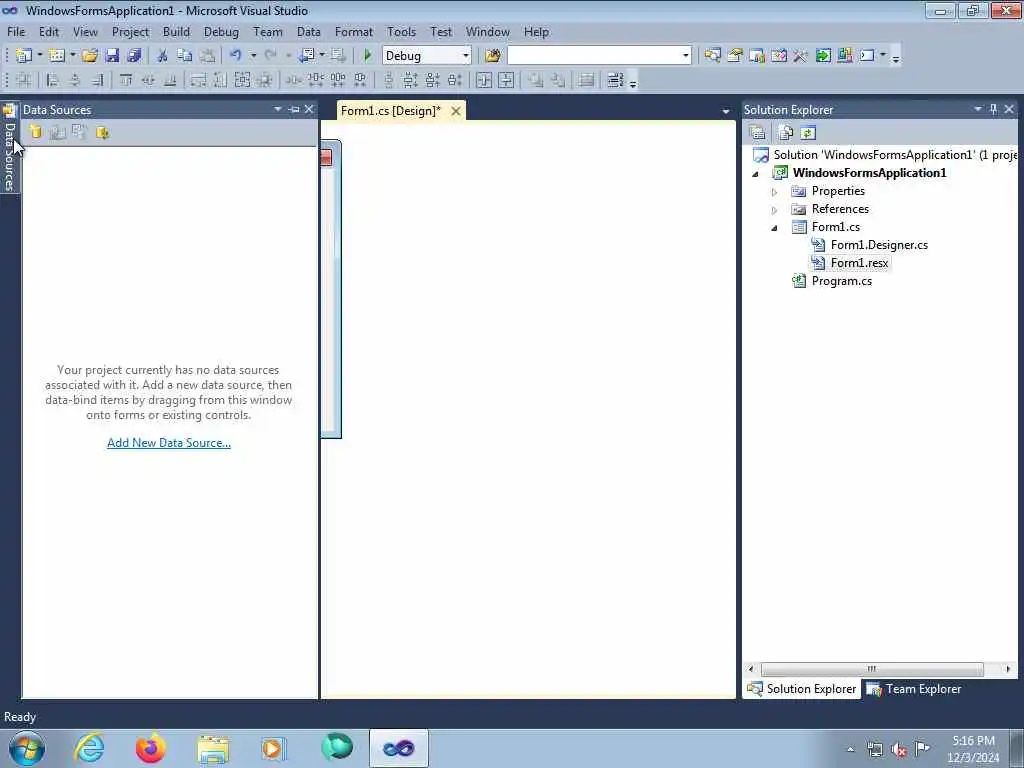Click the Align Tops layout icon

pos(126,80)
